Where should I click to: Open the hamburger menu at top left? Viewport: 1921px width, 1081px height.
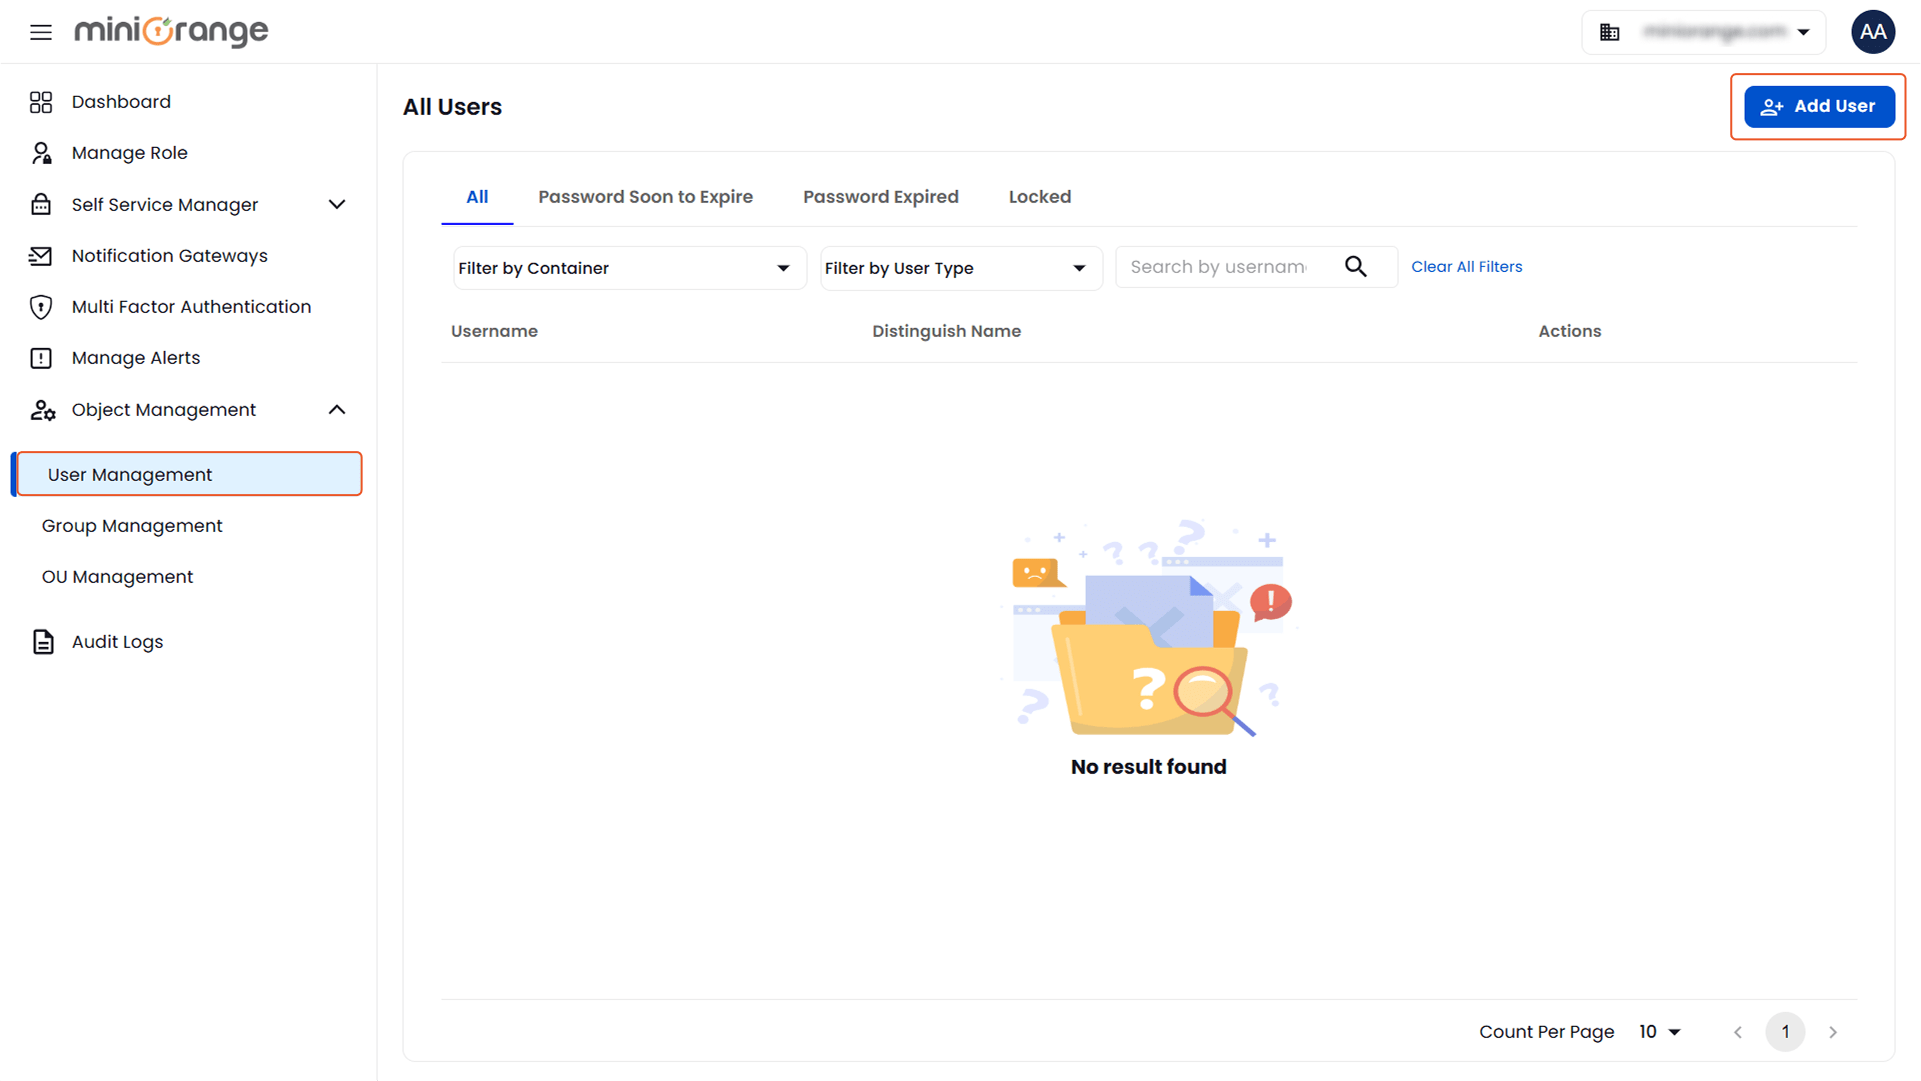coord(40,31)
